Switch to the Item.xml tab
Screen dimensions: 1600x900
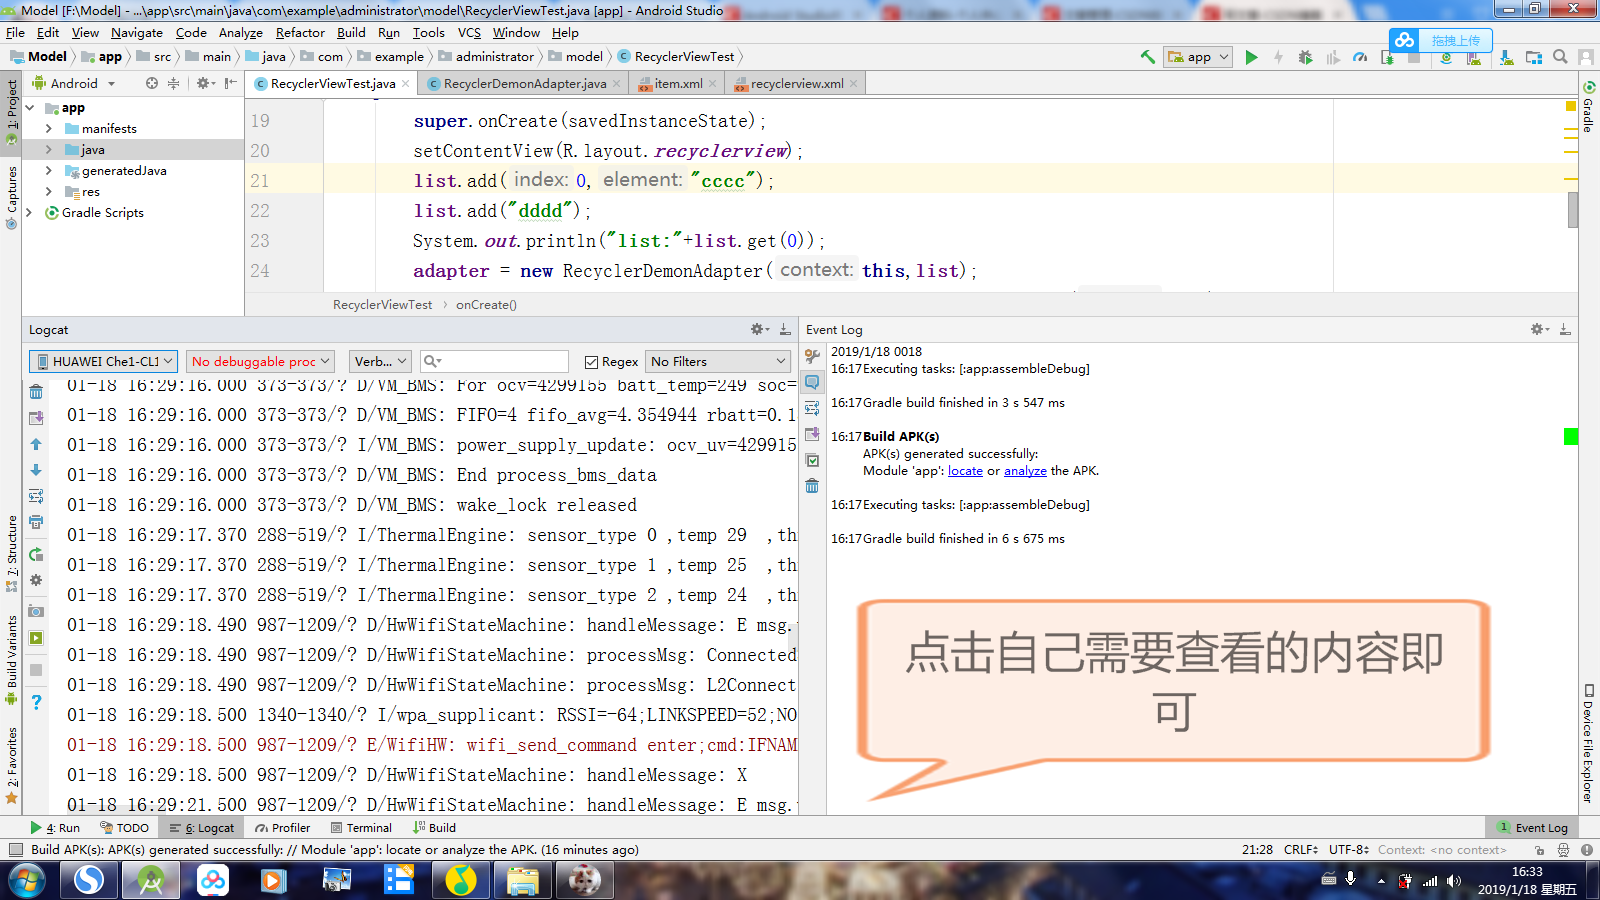click(676, 83)
